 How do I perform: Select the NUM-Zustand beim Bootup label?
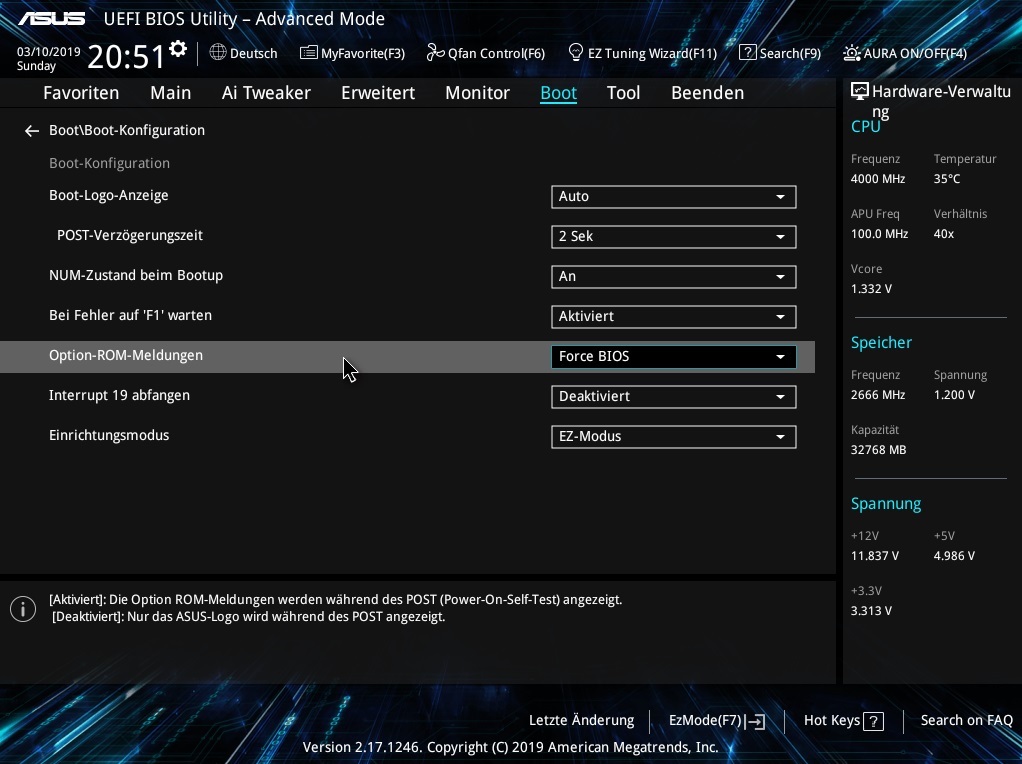[x=136, y=275]
